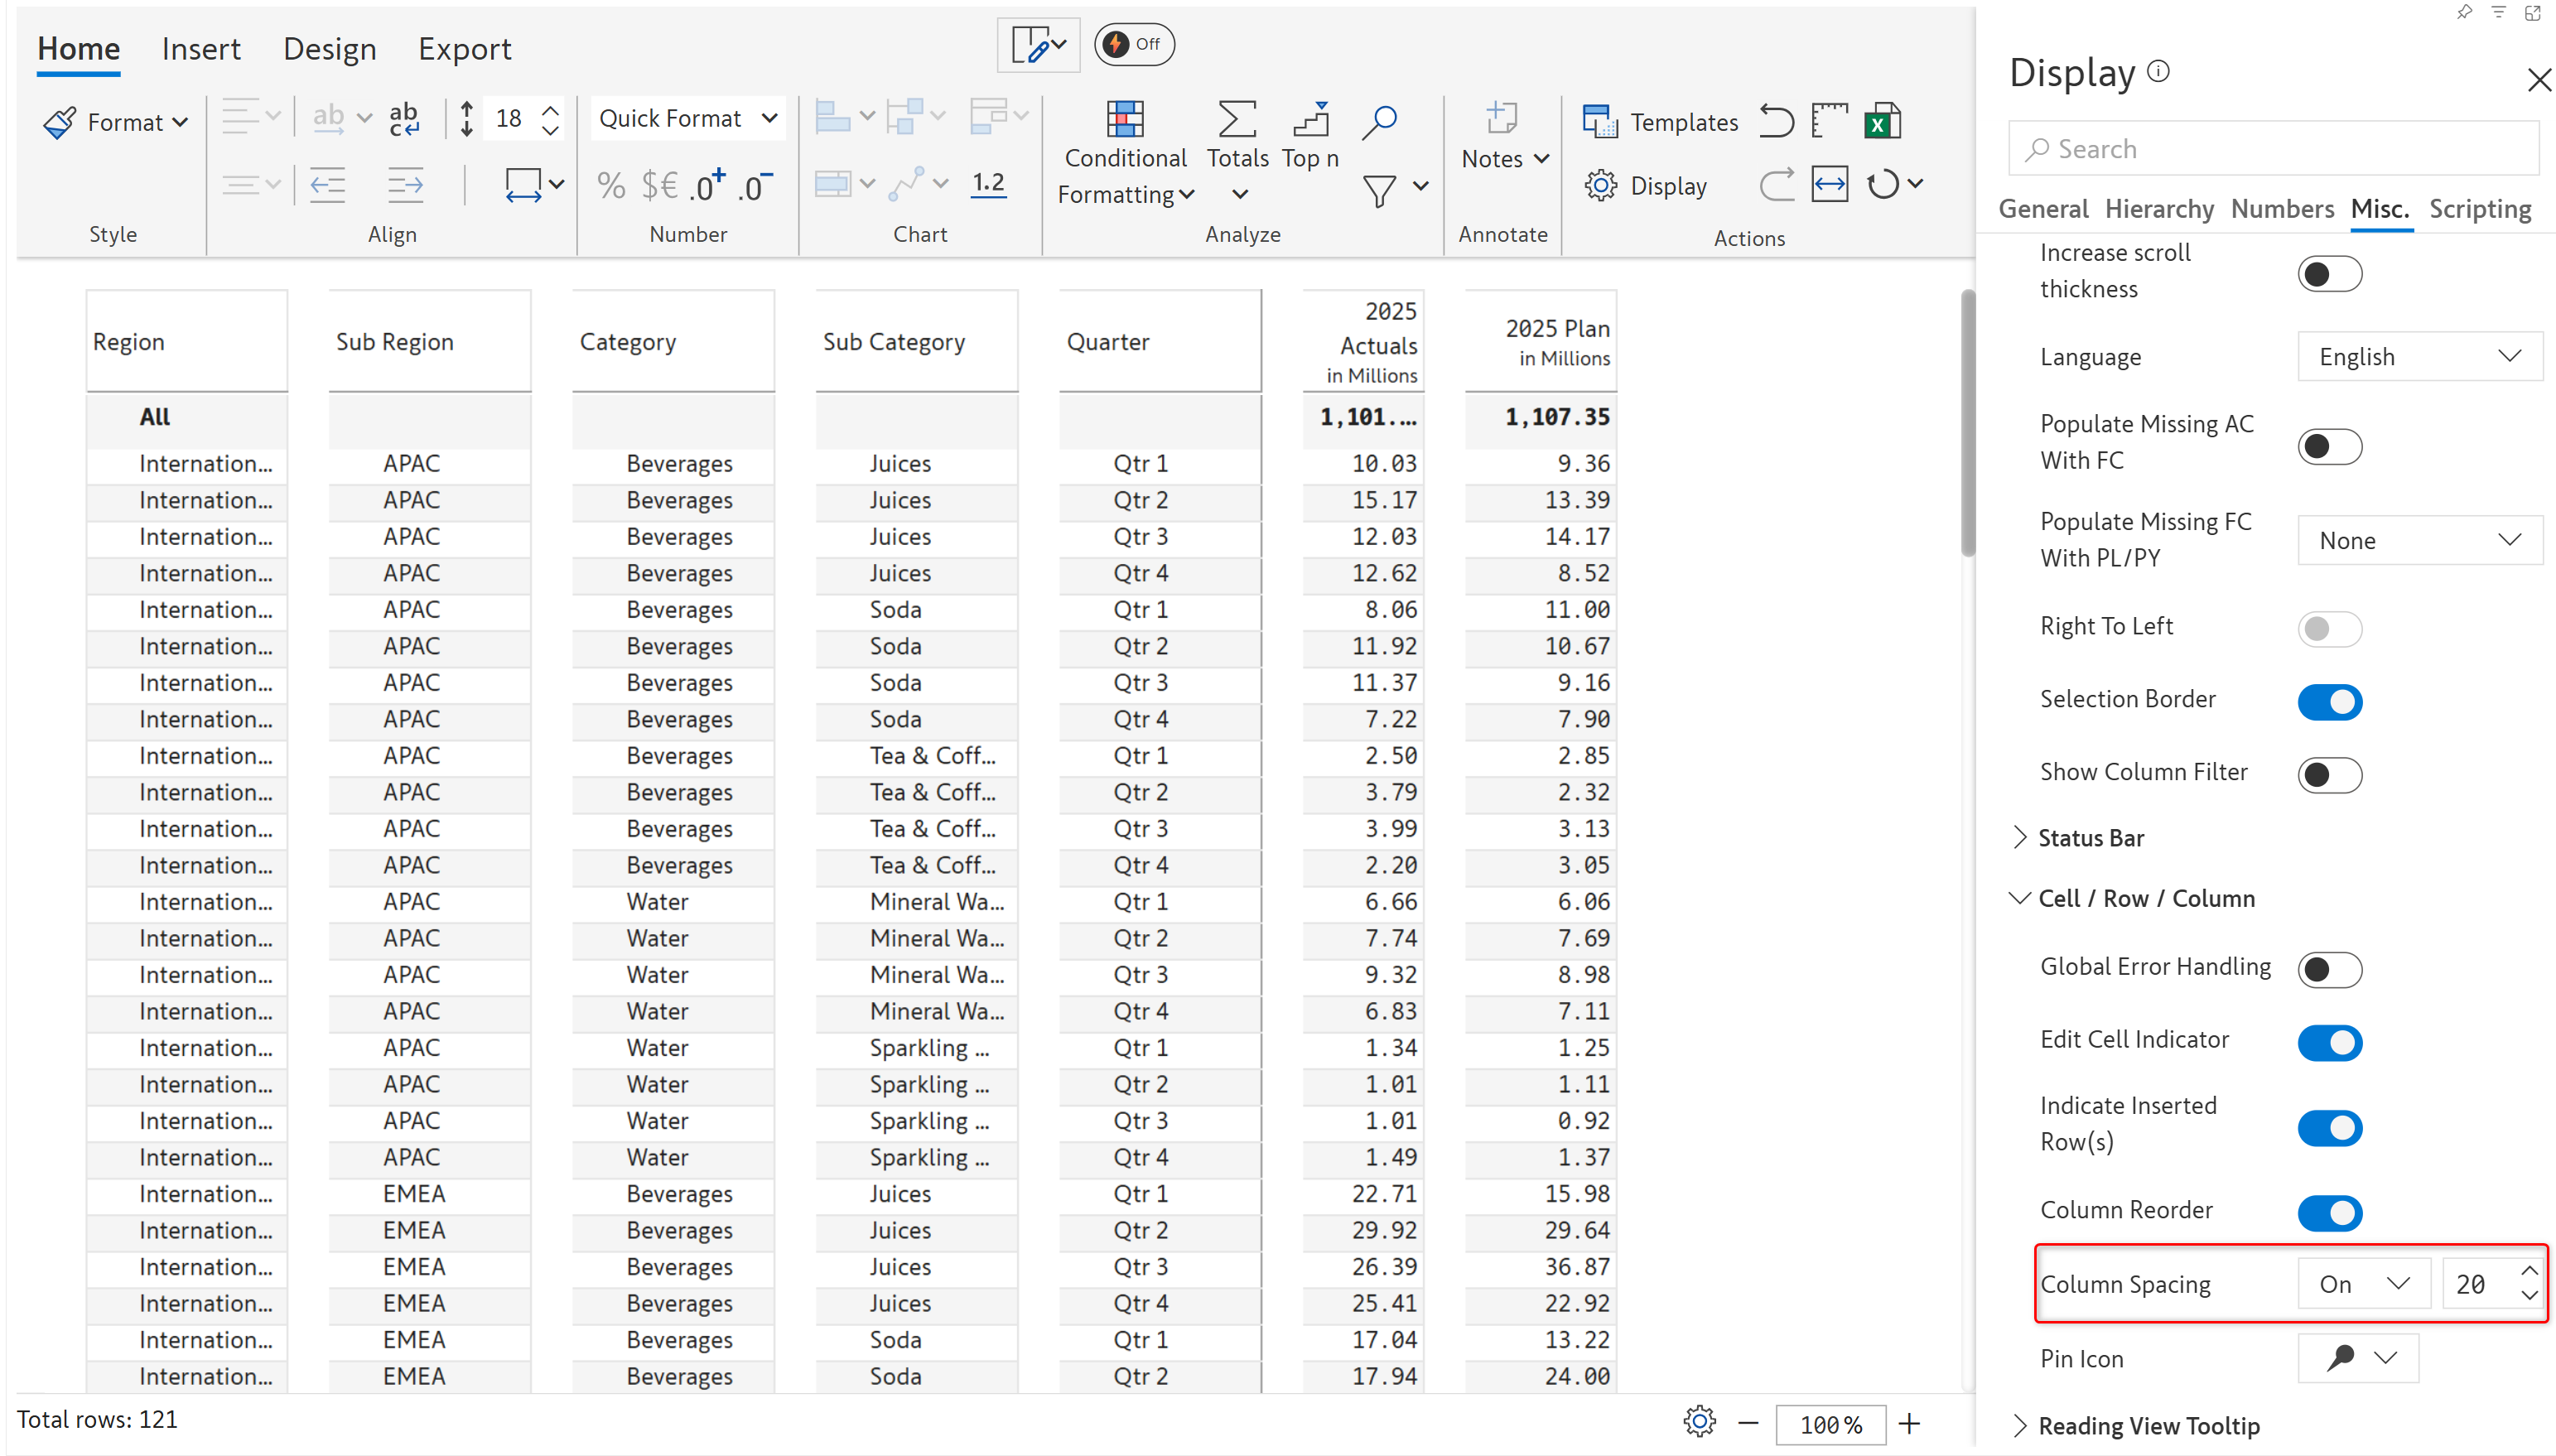Open the Numbers tab in Display panel
The image size is (2556, 1456).
[2281, 209]
